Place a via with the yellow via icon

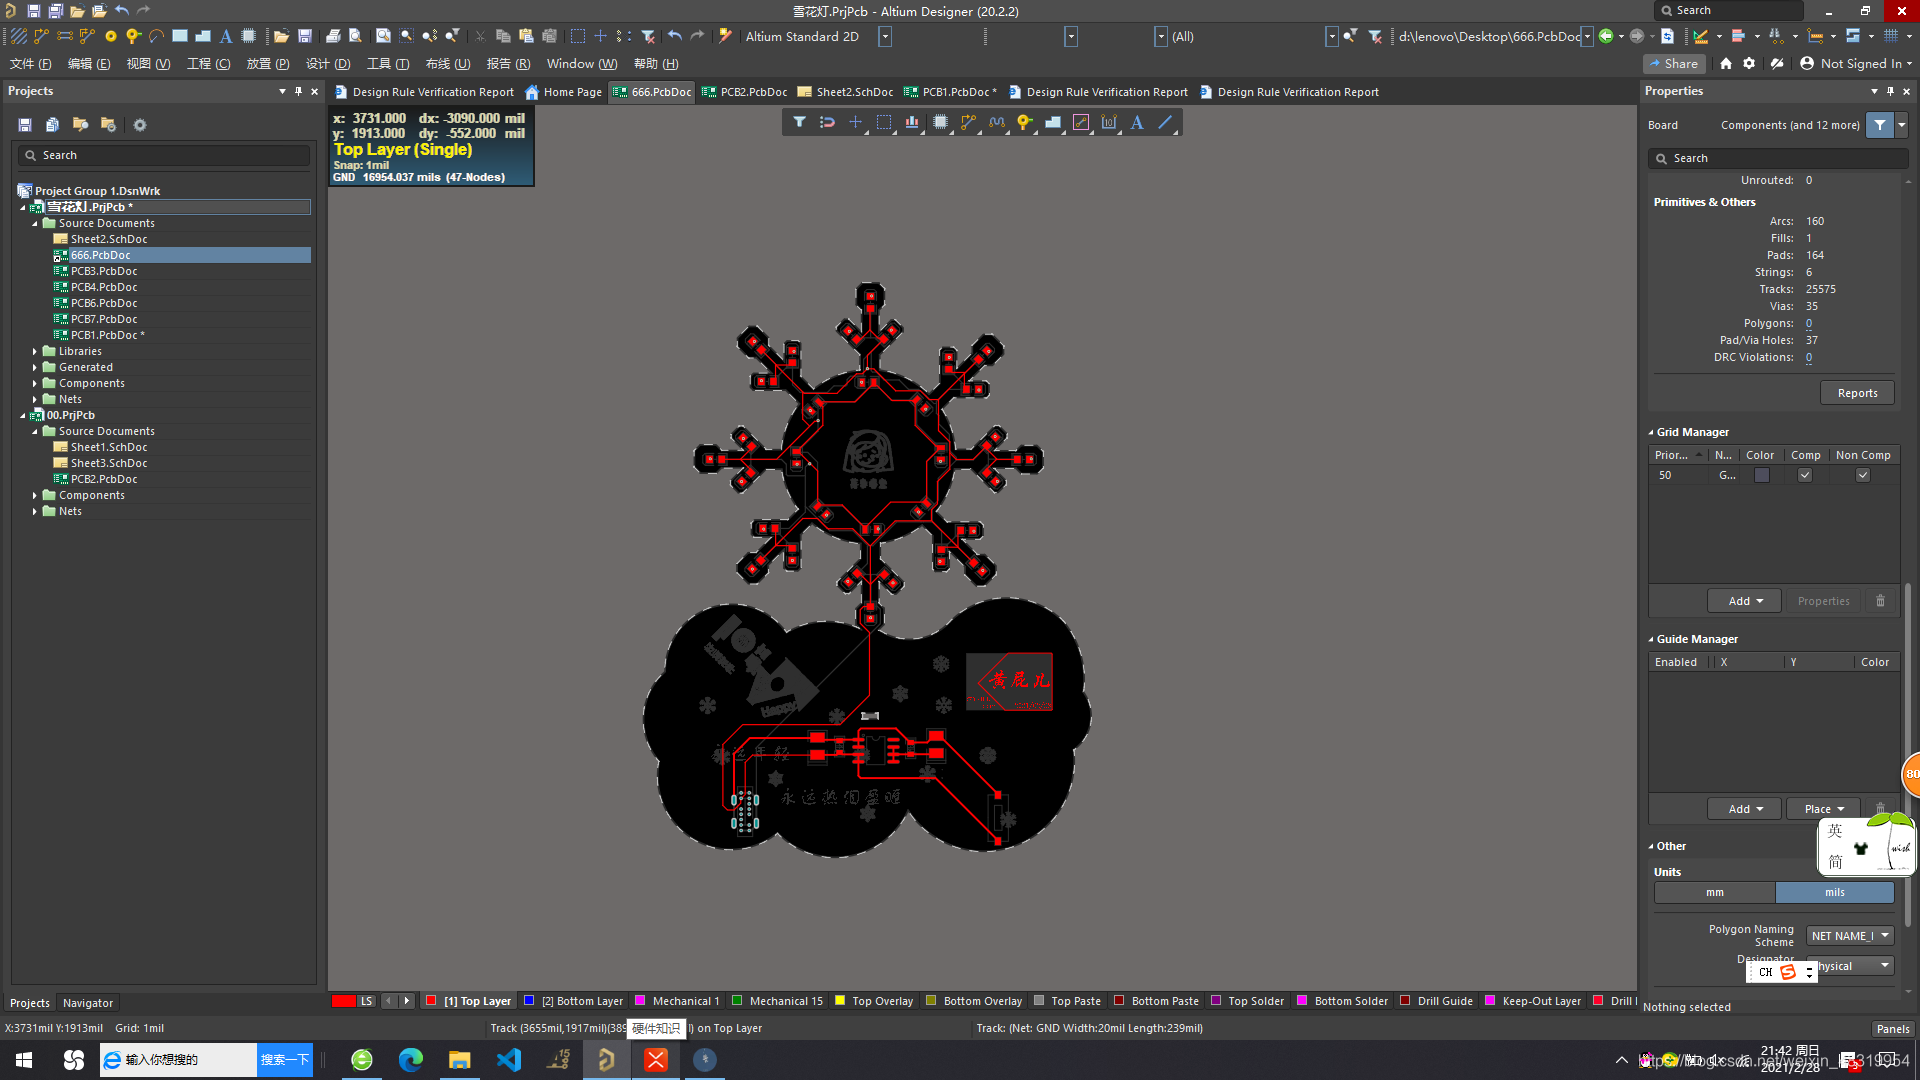point(1024,122)
